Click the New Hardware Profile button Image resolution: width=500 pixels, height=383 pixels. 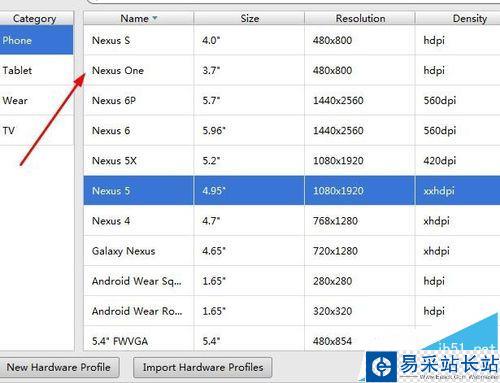(x=59, y=367)
